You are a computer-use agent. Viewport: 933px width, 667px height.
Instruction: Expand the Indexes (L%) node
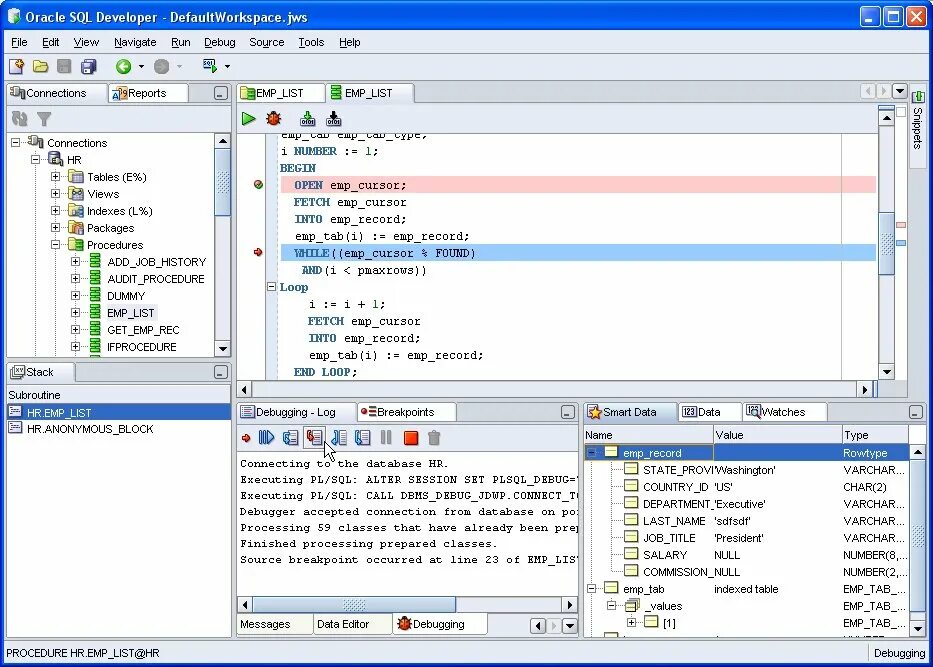[55, 211]
